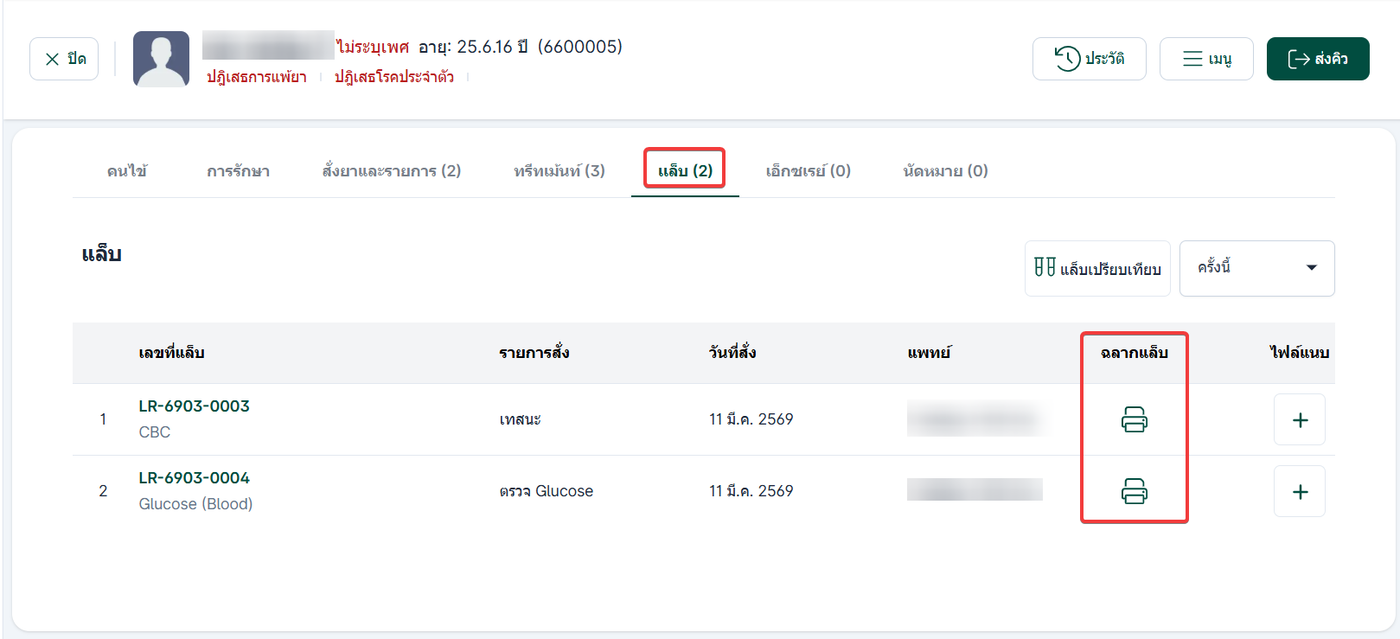Open lab number LR-6903-0004
The image size is (1400, 639).
click(x=194, y=477)
